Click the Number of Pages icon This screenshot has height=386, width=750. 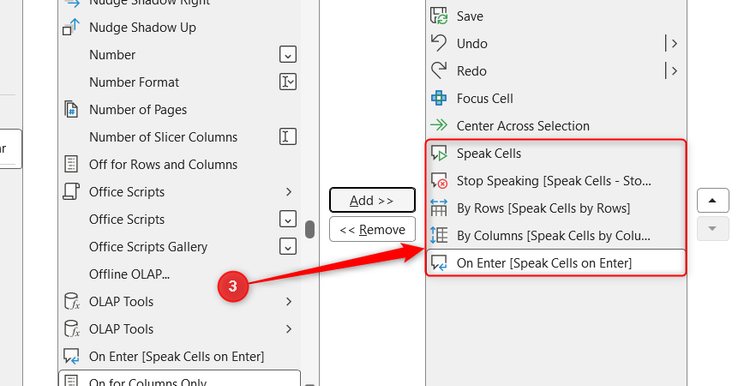pyautogui.click(x=71, y=110)
